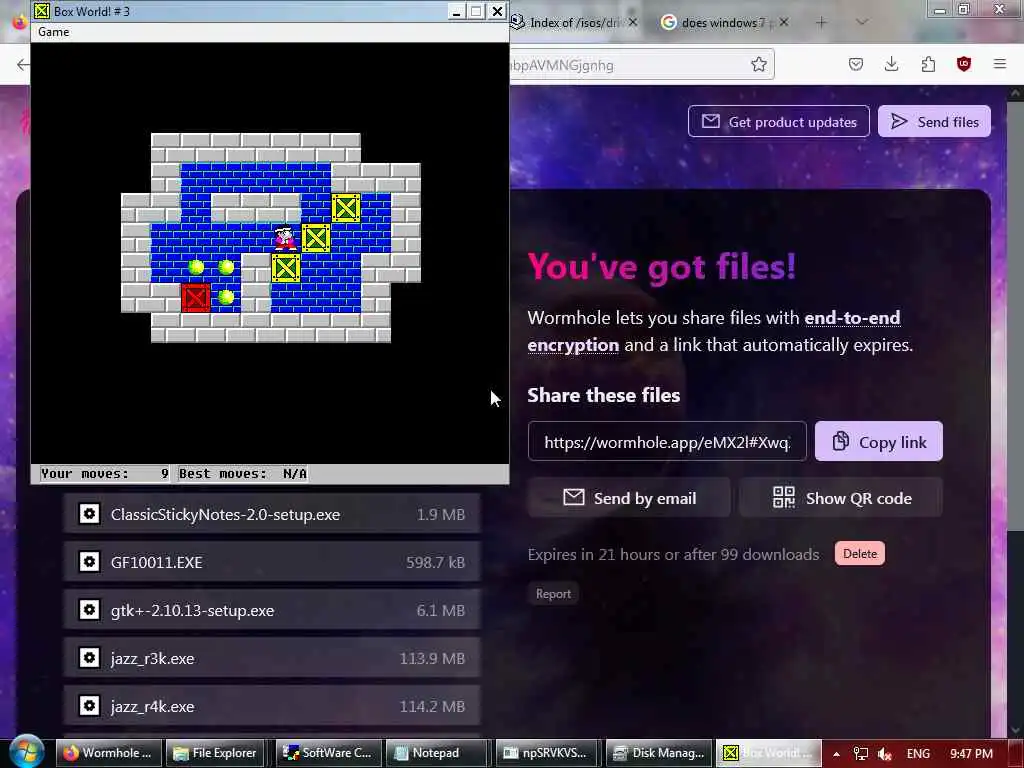
Task: Click the Send files button
Action: (934, 121)
